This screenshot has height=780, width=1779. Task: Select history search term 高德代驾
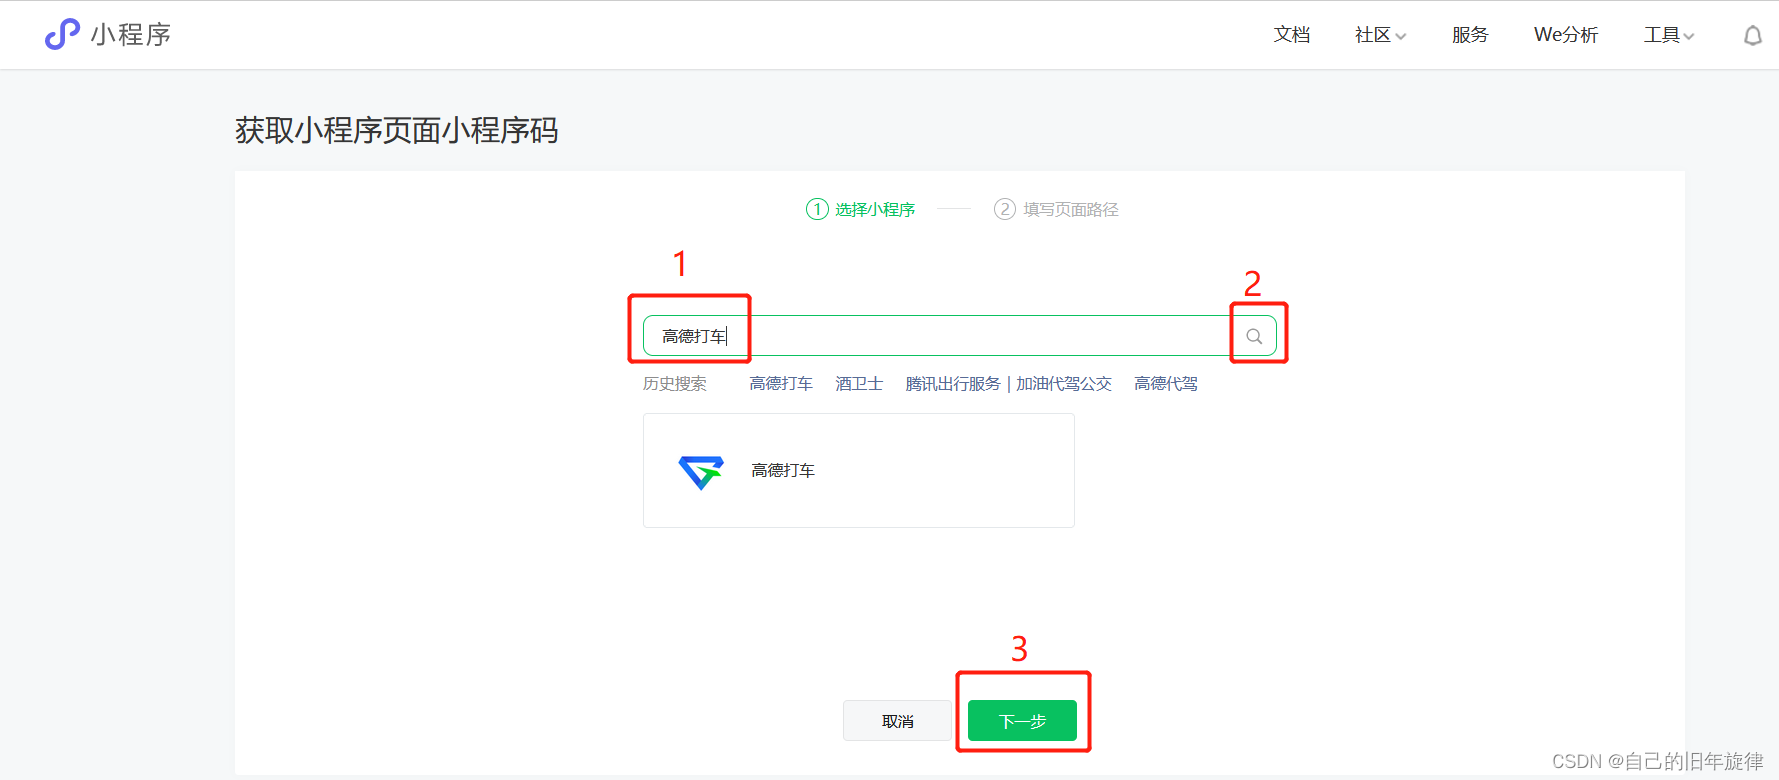1166,384
